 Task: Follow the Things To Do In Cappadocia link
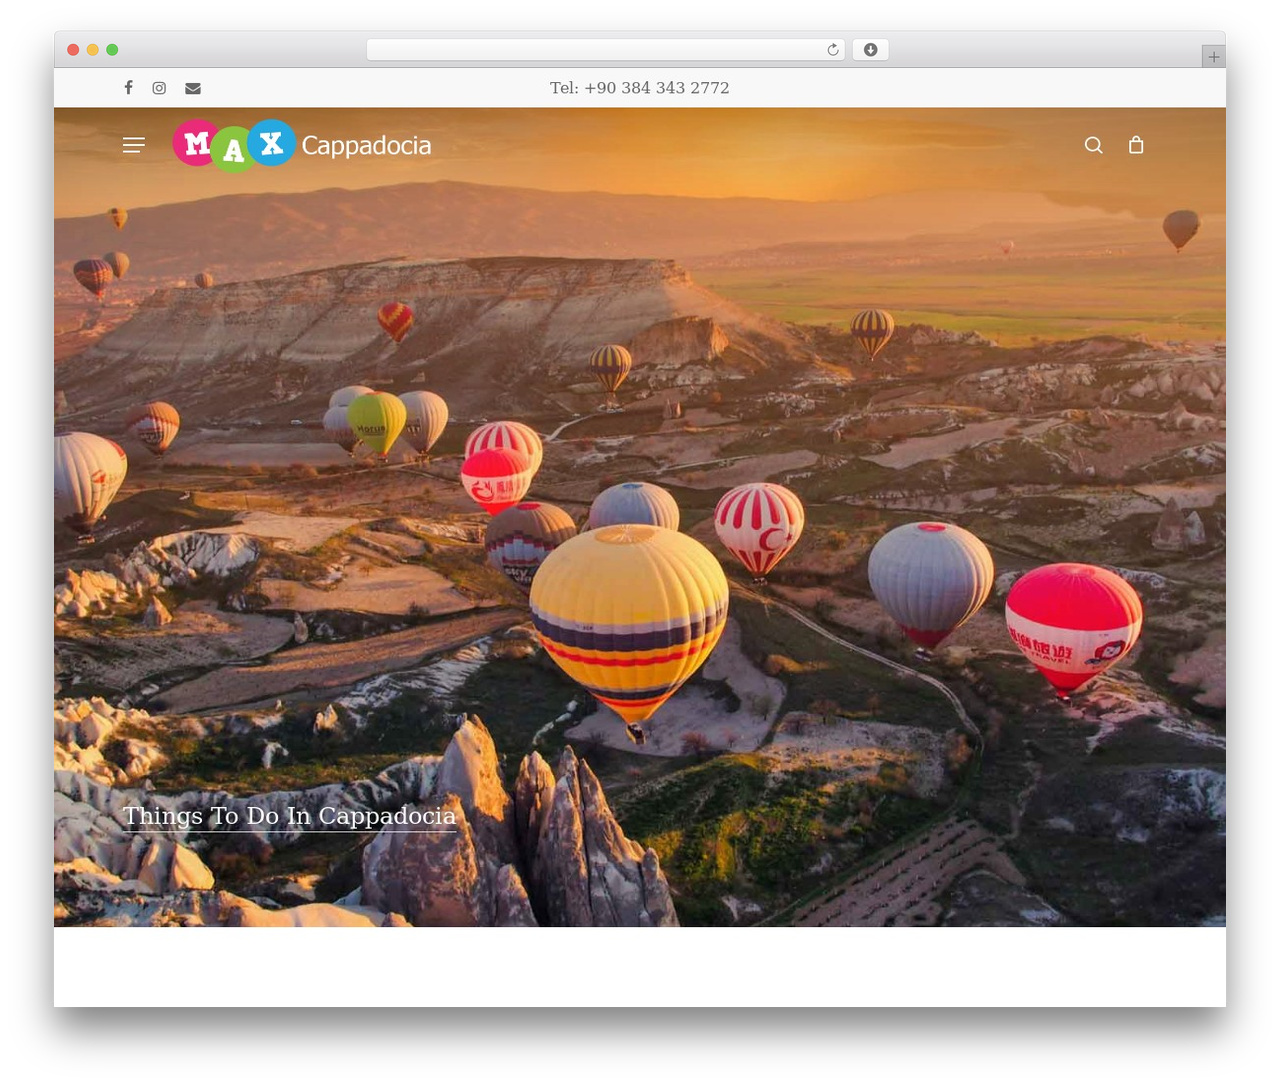tap(290, 816)
